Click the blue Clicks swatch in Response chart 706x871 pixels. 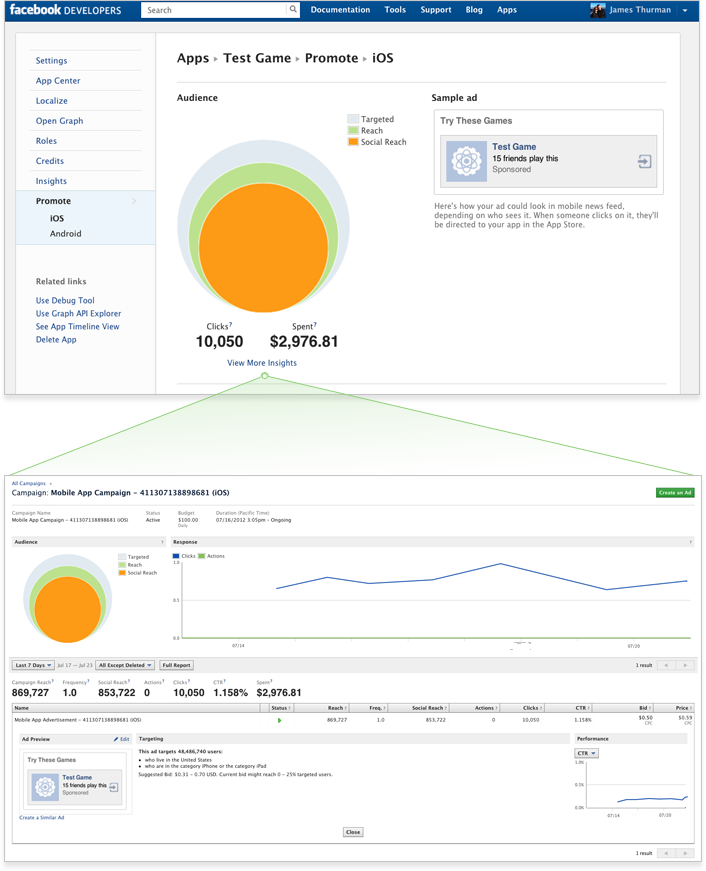pyautogui.click(x=176, y=556)
